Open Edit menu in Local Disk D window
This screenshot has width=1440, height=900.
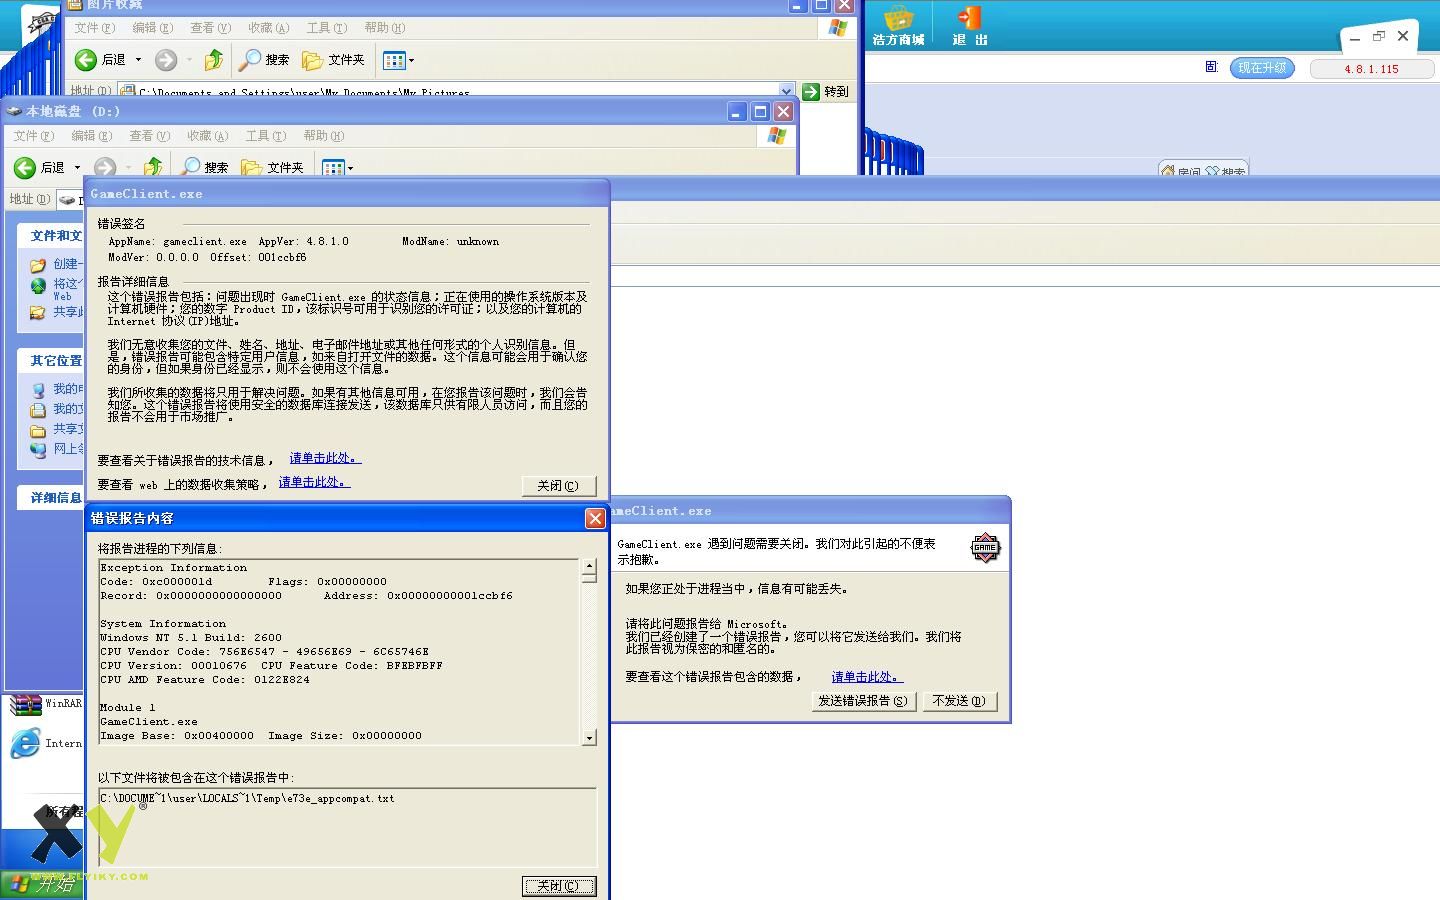(x=91, y=136)
